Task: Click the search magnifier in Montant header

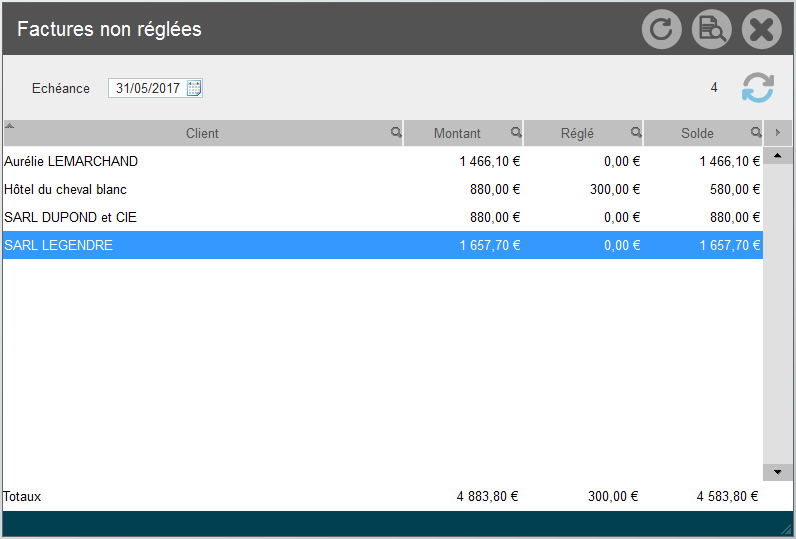Action: [516, 132]
